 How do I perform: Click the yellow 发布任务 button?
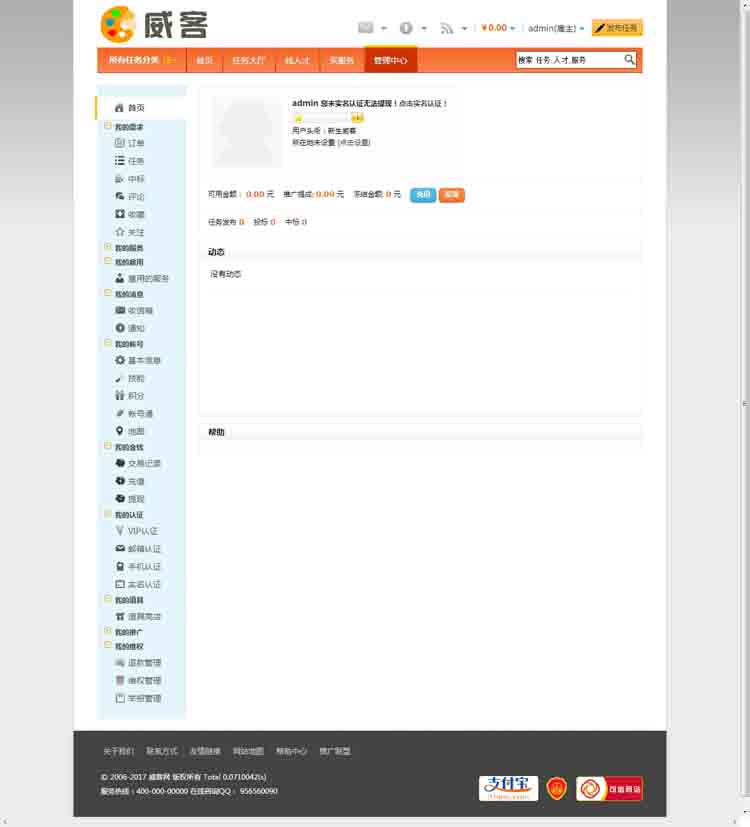[617, 28]
